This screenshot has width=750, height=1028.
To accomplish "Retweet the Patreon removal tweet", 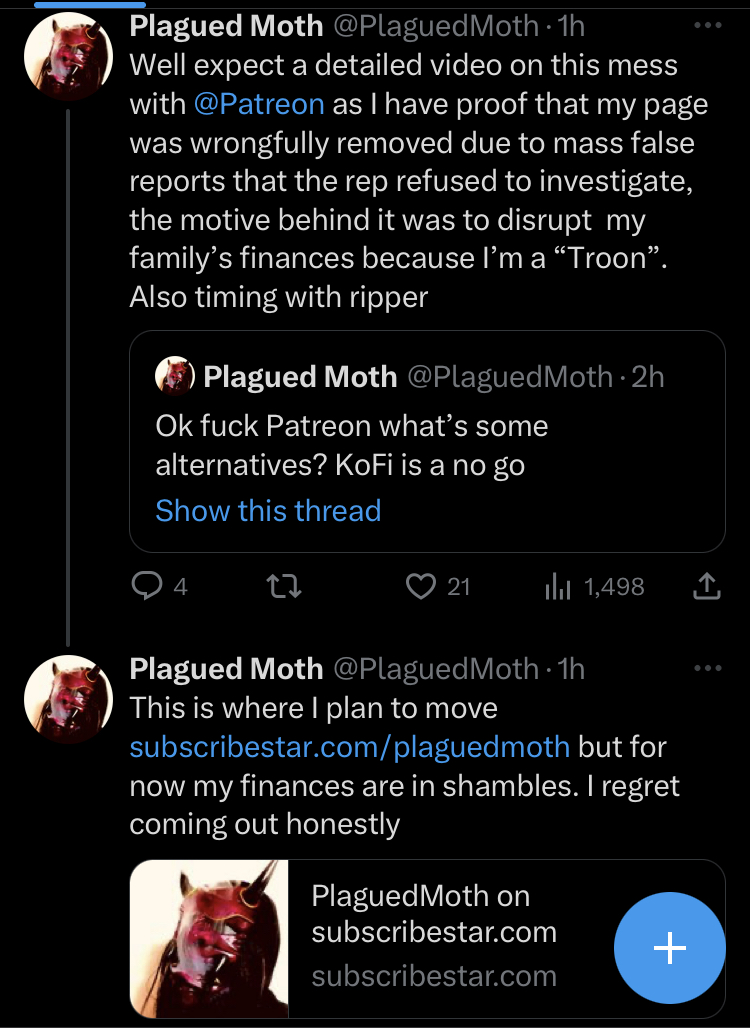I will click(285, 586).
